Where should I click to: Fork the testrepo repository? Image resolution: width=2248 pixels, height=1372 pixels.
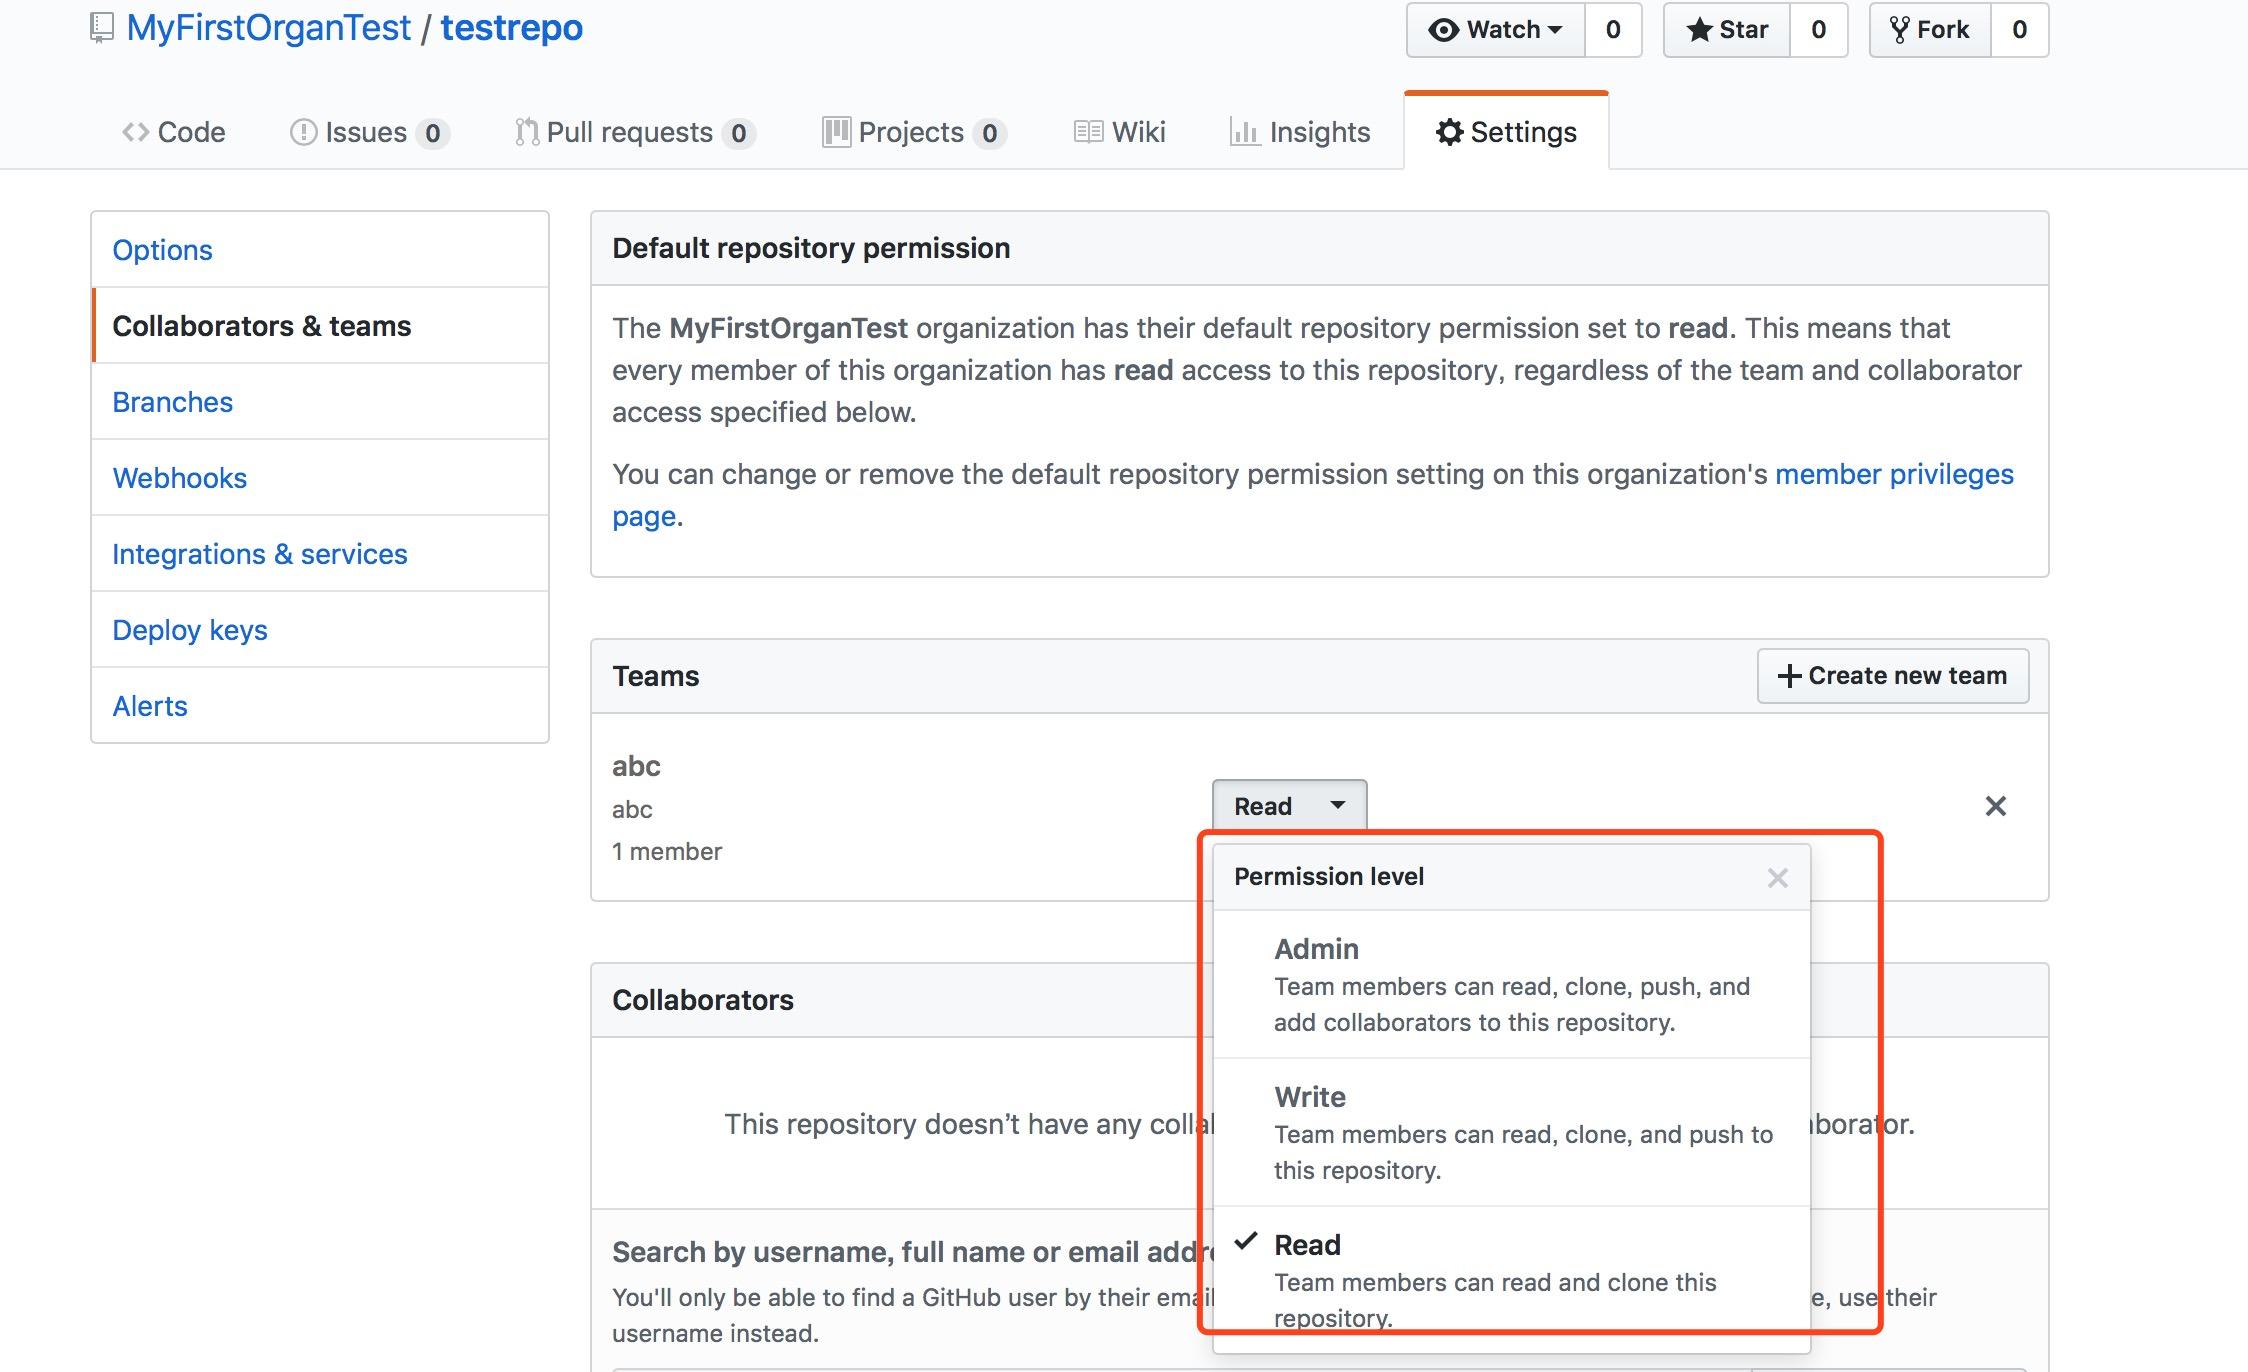coord(1930,30)
